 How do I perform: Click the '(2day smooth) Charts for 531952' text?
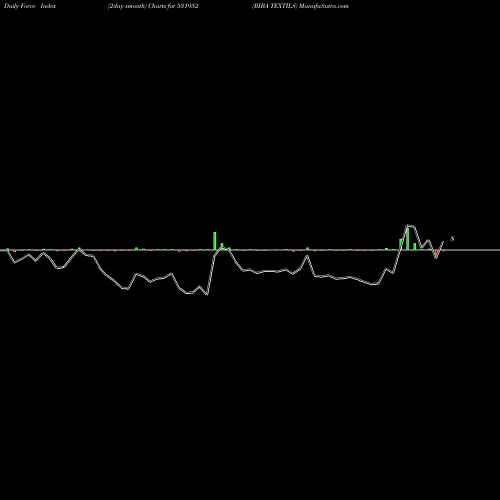[153, 6]
